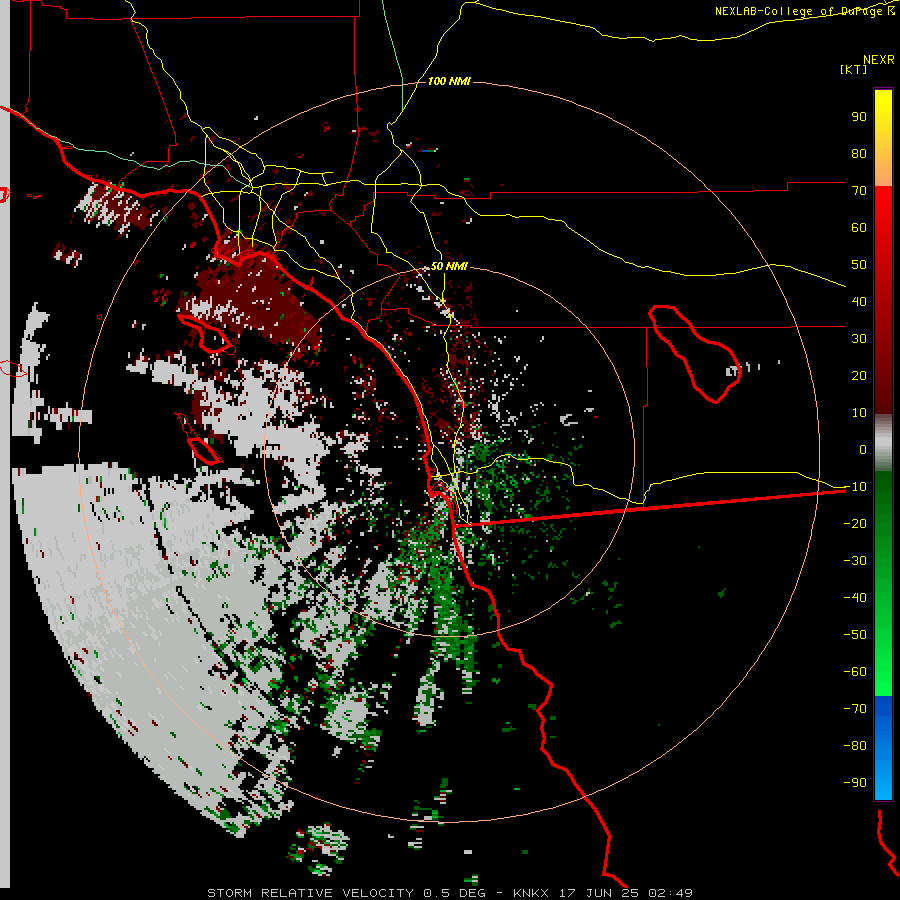Click the -40 knot scale value
The width and height of the screenshot is (900, 900).
pyautogui.click(x=855, y=598)
